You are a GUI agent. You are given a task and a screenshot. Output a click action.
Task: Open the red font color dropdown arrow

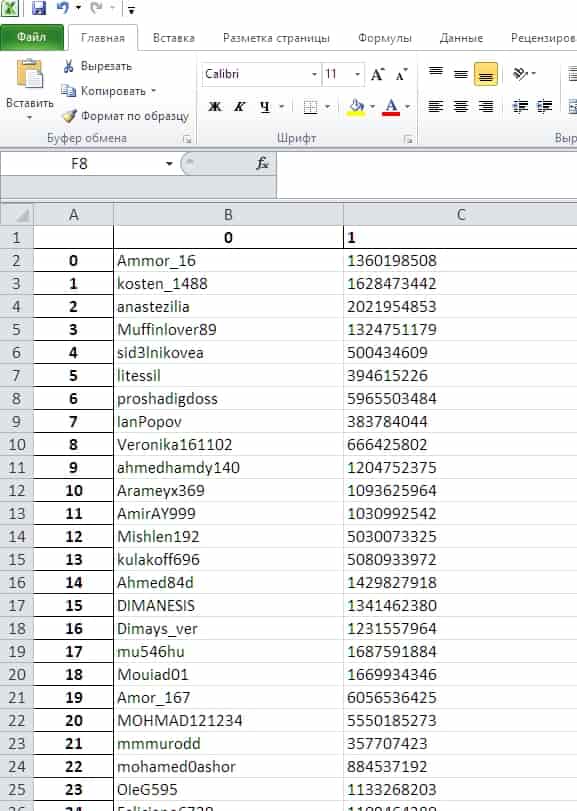tap(408, 107)
